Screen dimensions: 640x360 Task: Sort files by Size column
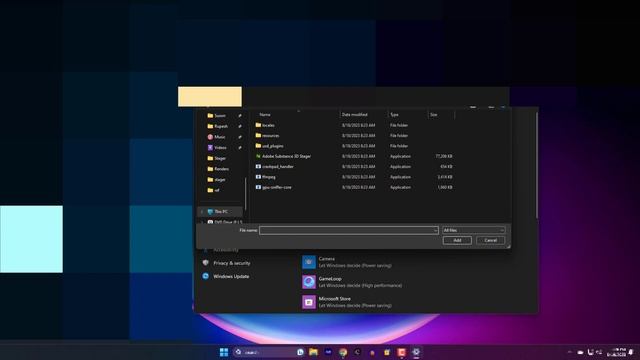coord(433,115)
